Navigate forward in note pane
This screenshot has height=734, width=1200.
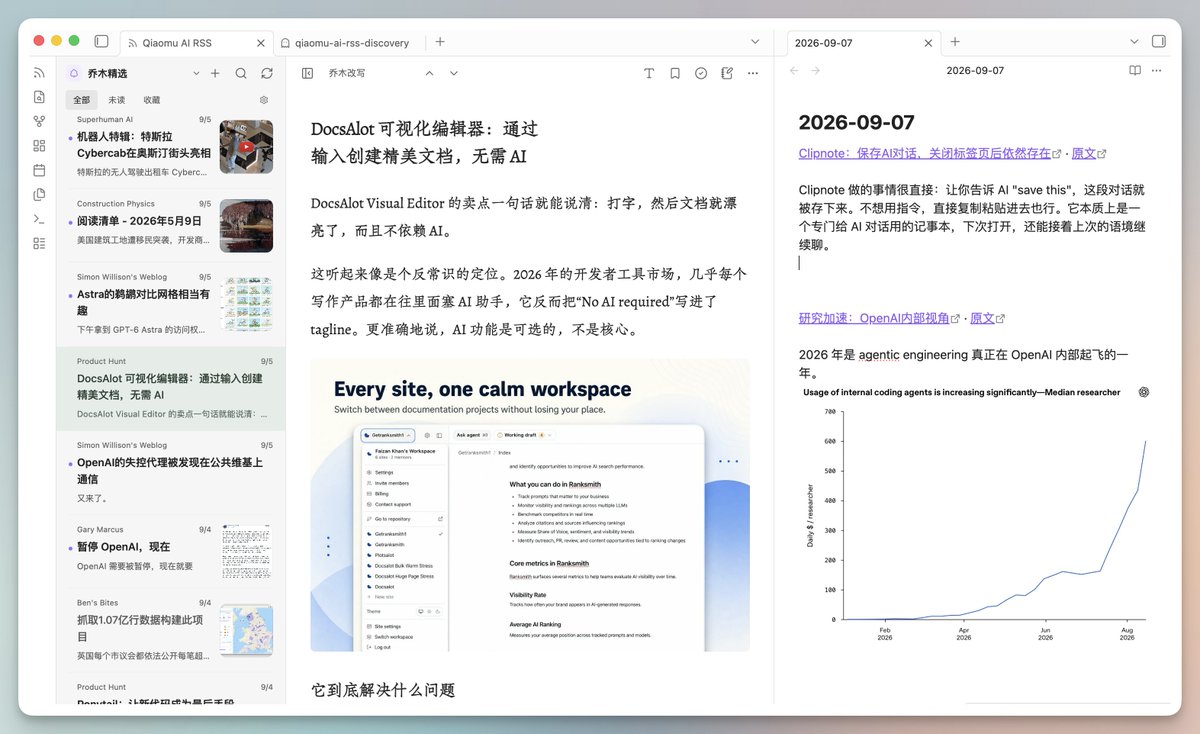[815, 71]
